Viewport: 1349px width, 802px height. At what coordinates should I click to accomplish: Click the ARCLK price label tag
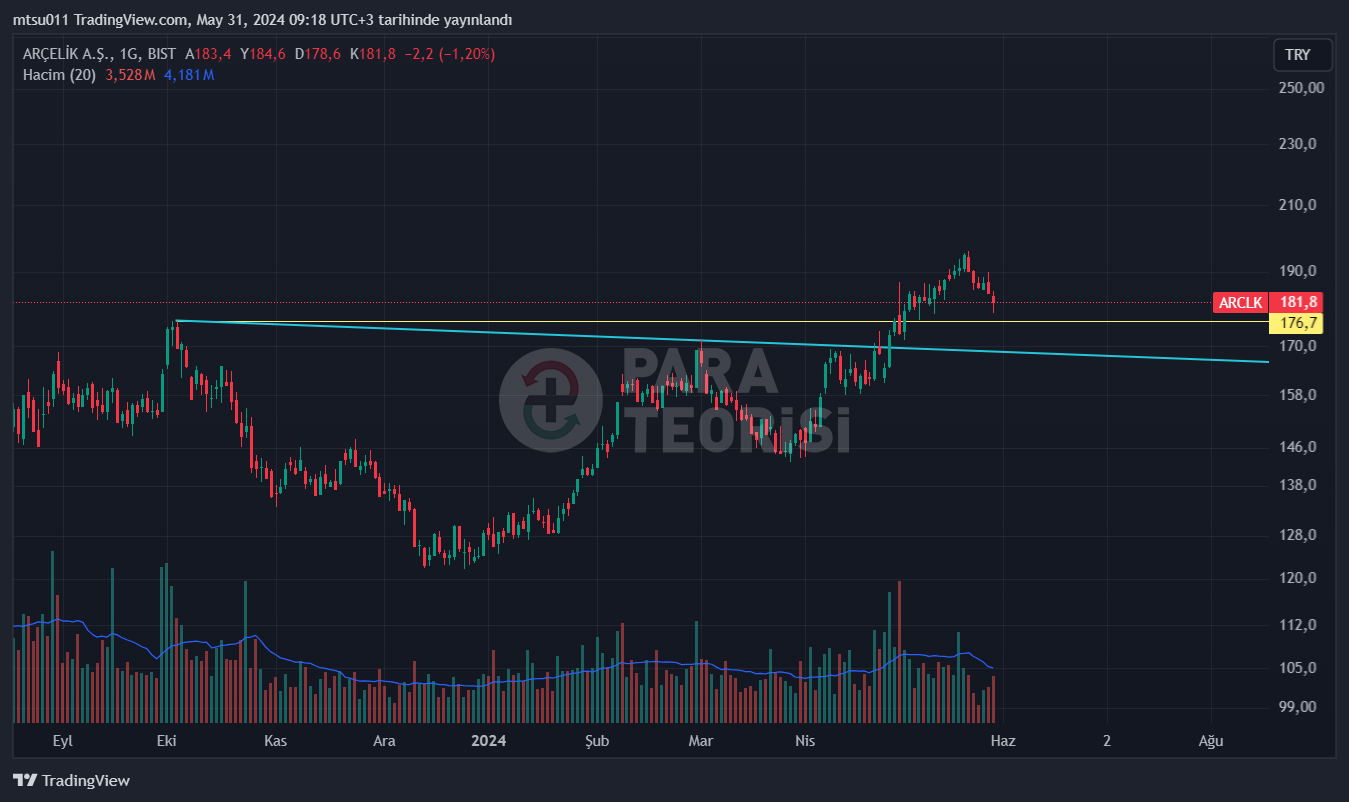[x=1241, y=302]
